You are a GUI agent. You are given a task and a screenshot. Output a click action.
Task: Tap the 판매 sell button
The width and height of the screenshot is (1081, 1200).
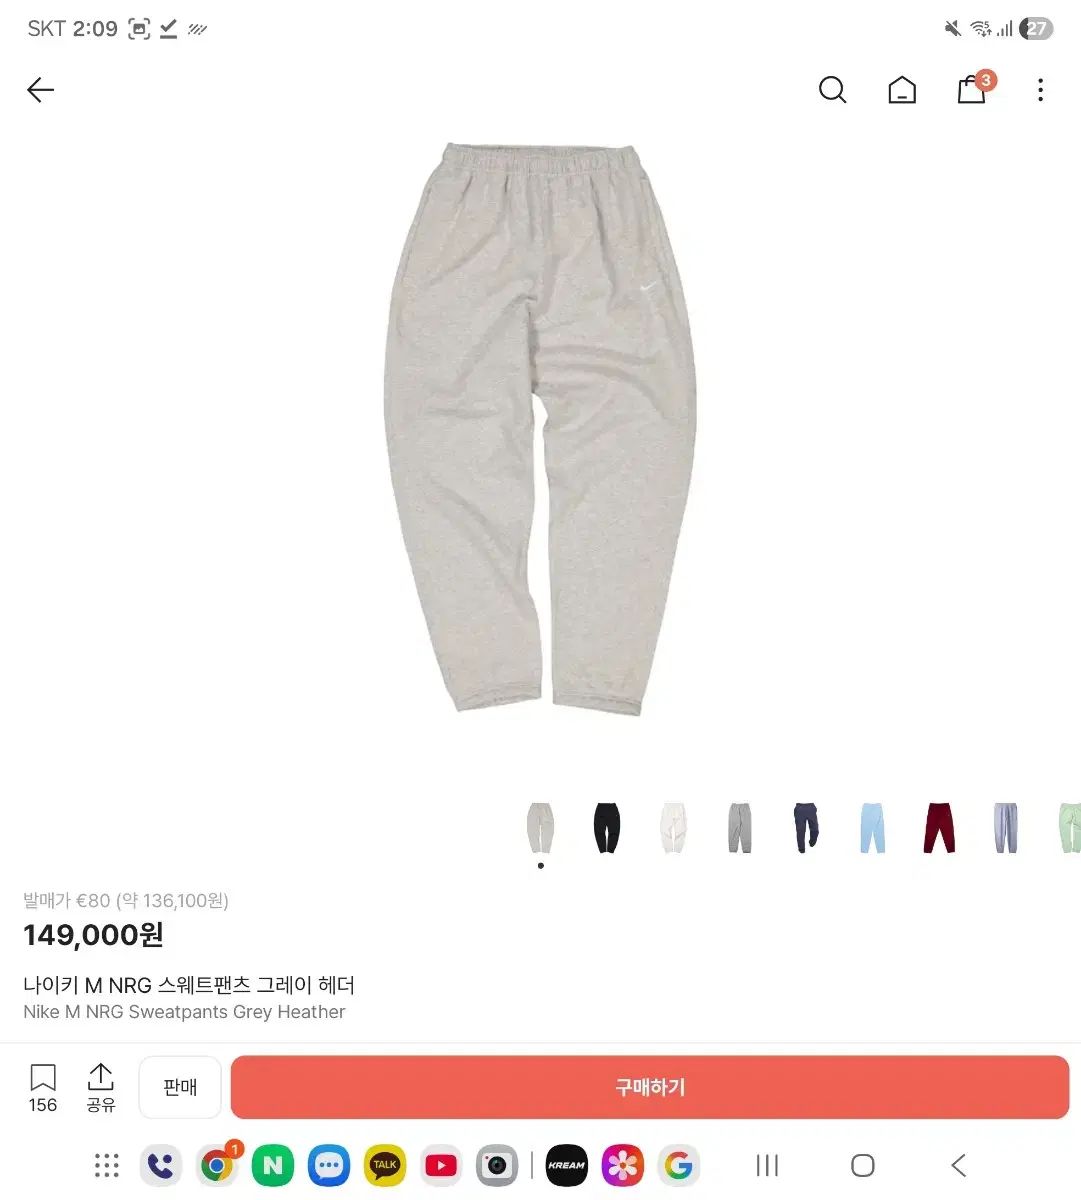[x=180, y=1087]
